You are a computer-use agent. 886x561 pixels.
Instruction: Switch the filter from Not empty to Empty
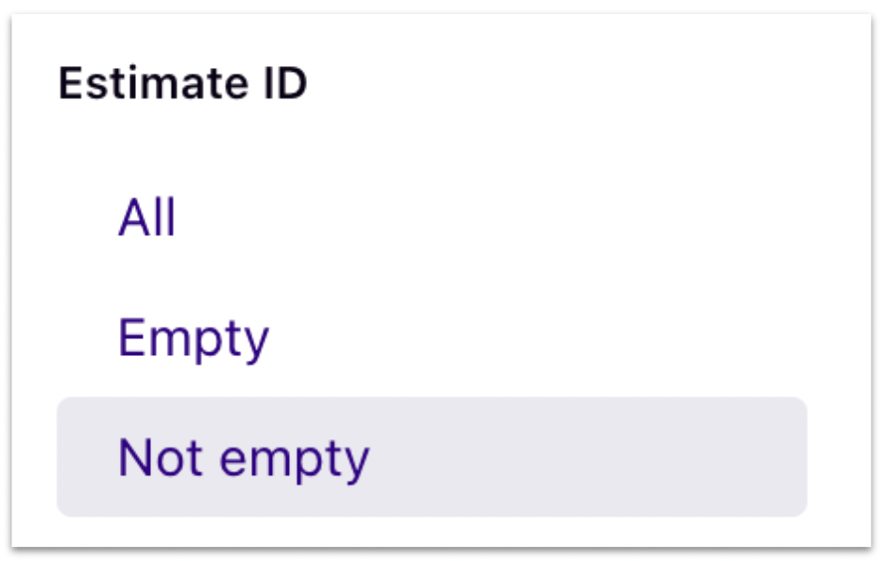(432, 338)
